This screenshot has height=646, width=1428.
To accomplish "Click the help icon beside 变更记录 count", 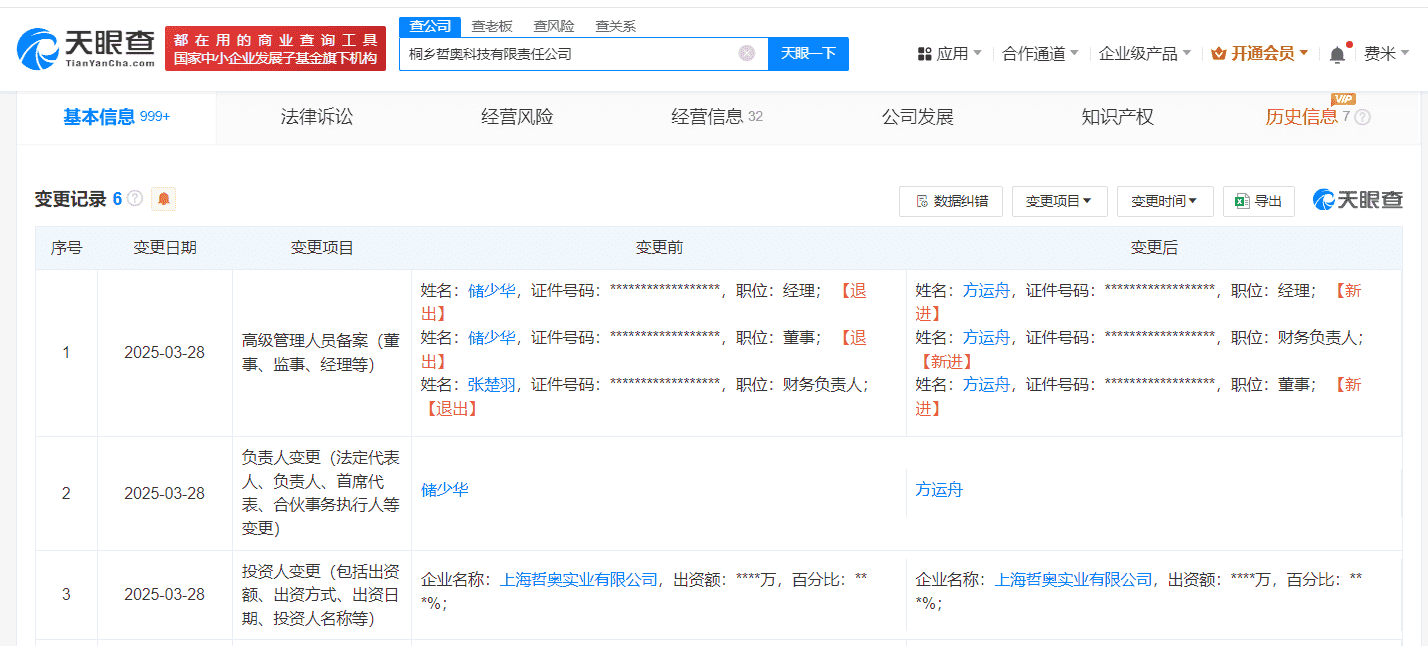I will [x=135, y=199].
